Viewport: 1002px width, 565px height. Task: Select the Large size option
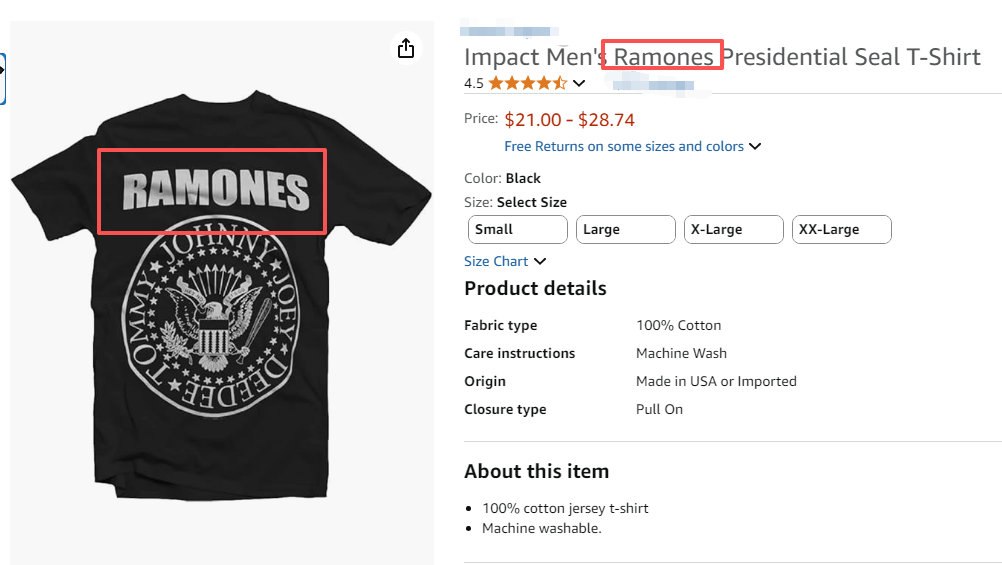click(x=625, y=229)
